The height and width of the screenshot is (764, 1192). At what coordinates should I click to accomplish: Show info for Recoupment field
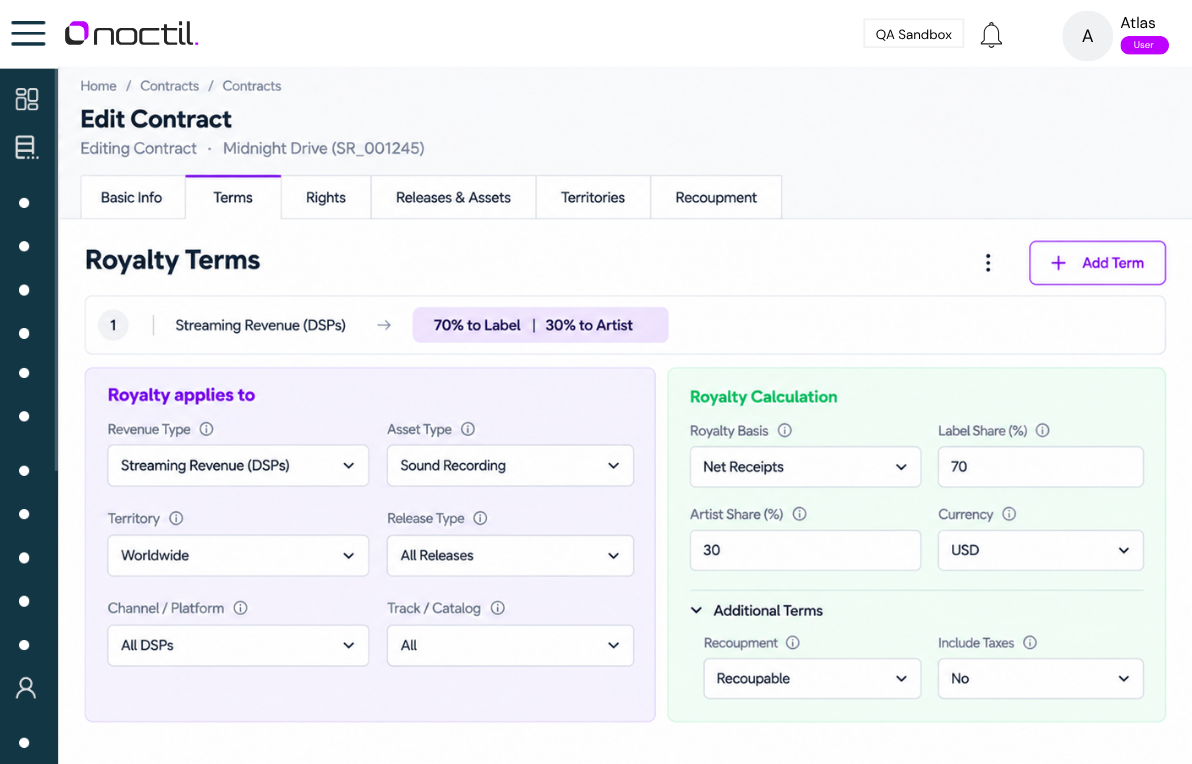pyautogui.click(x=792, y=643)
